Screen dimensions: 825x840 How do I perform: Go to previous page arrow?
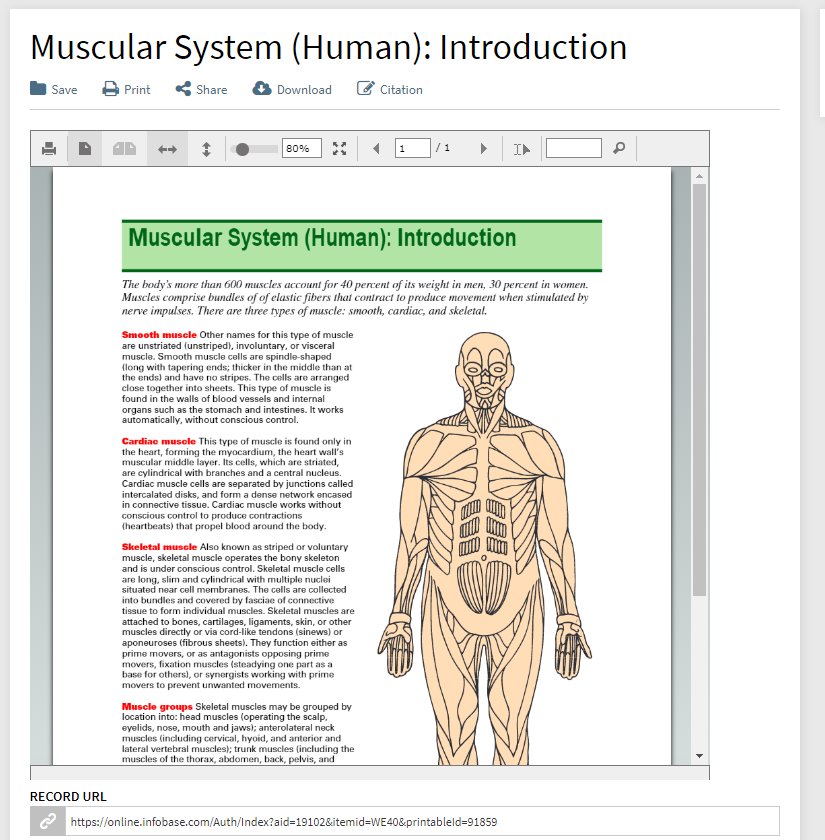coord(376,148)
